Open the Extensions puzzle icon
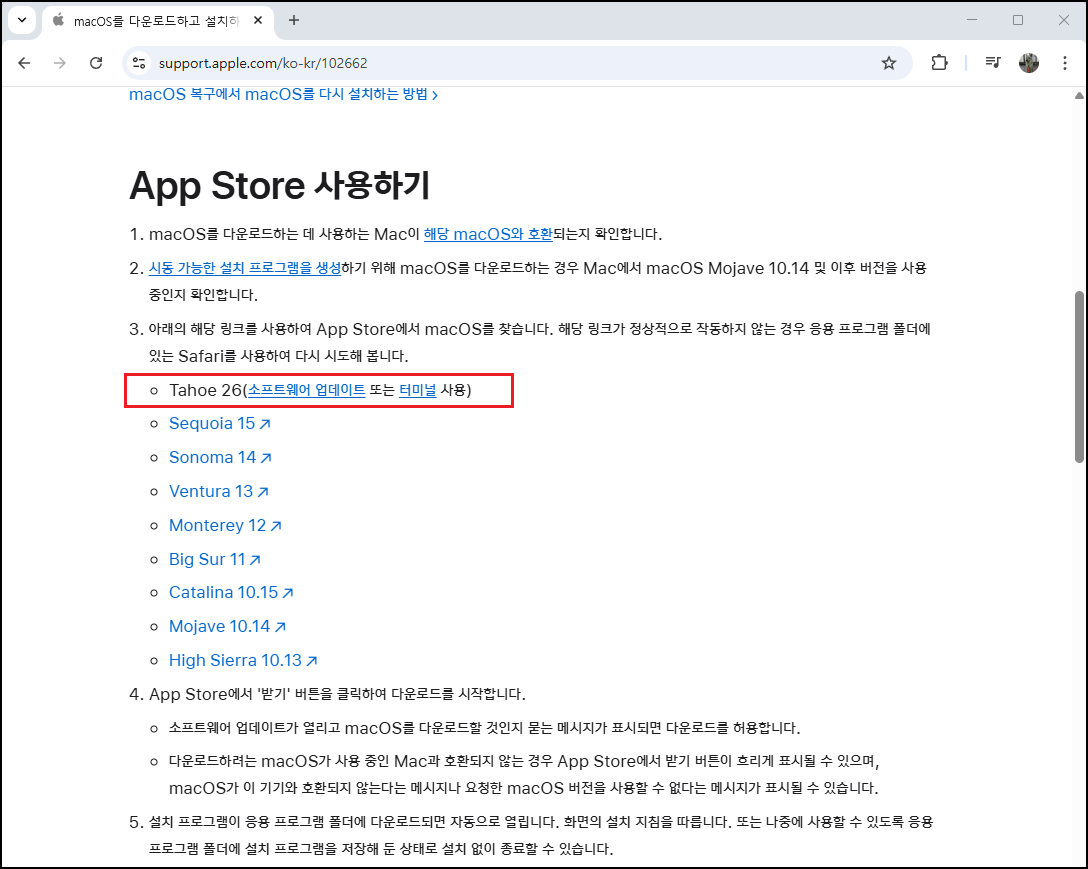The height and width of the screenshot is (869, 1088). pyautogui.click(x=939, y=63)
